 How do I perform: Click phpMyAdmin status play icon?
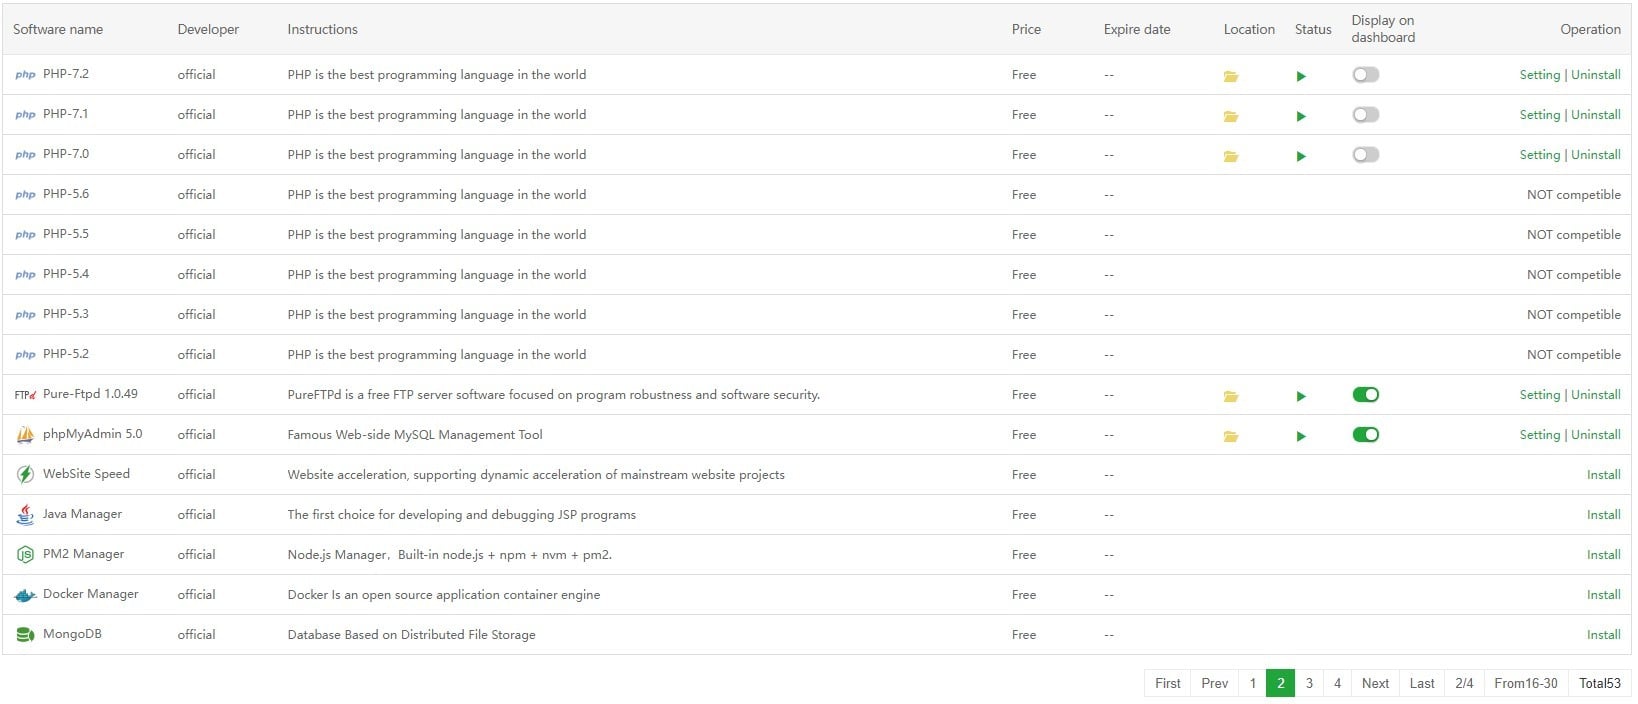(1301, 436)
